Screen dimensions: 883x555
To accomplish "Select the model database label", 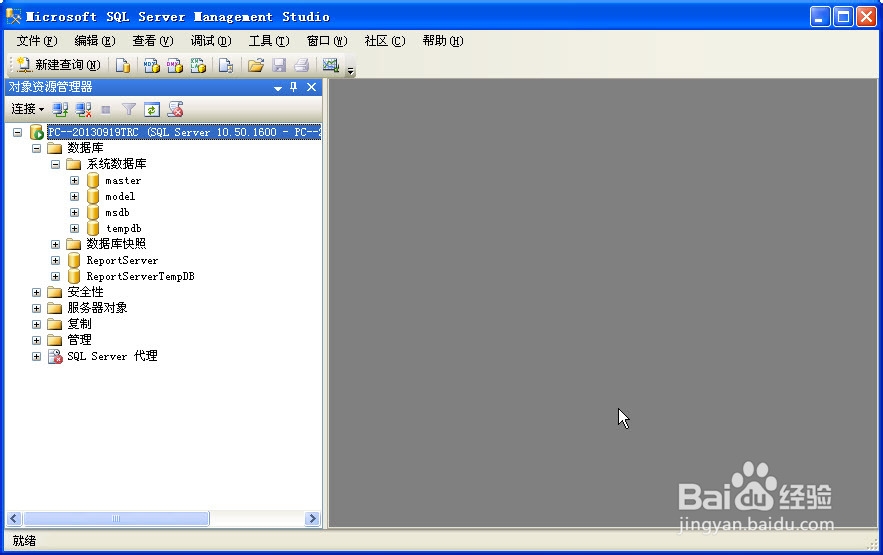I will (120, 196).
